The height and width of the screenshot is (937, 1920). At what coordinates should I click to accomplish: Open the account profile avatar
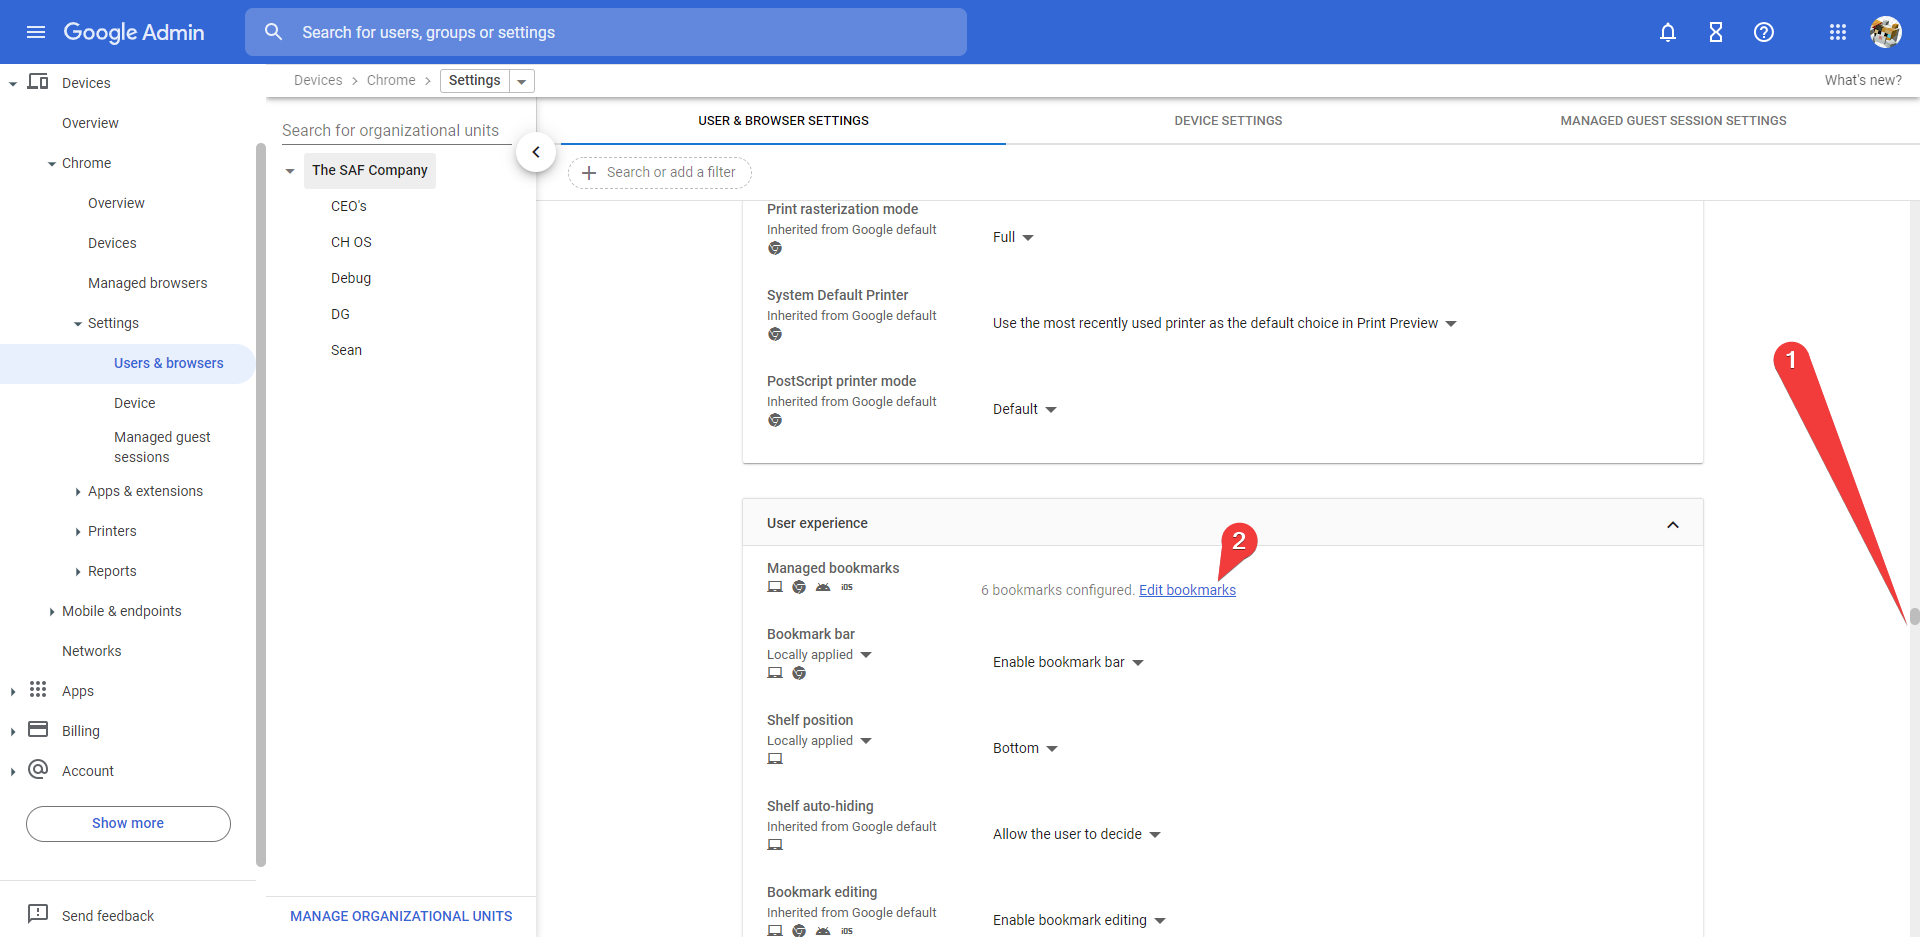[1886, 32]
